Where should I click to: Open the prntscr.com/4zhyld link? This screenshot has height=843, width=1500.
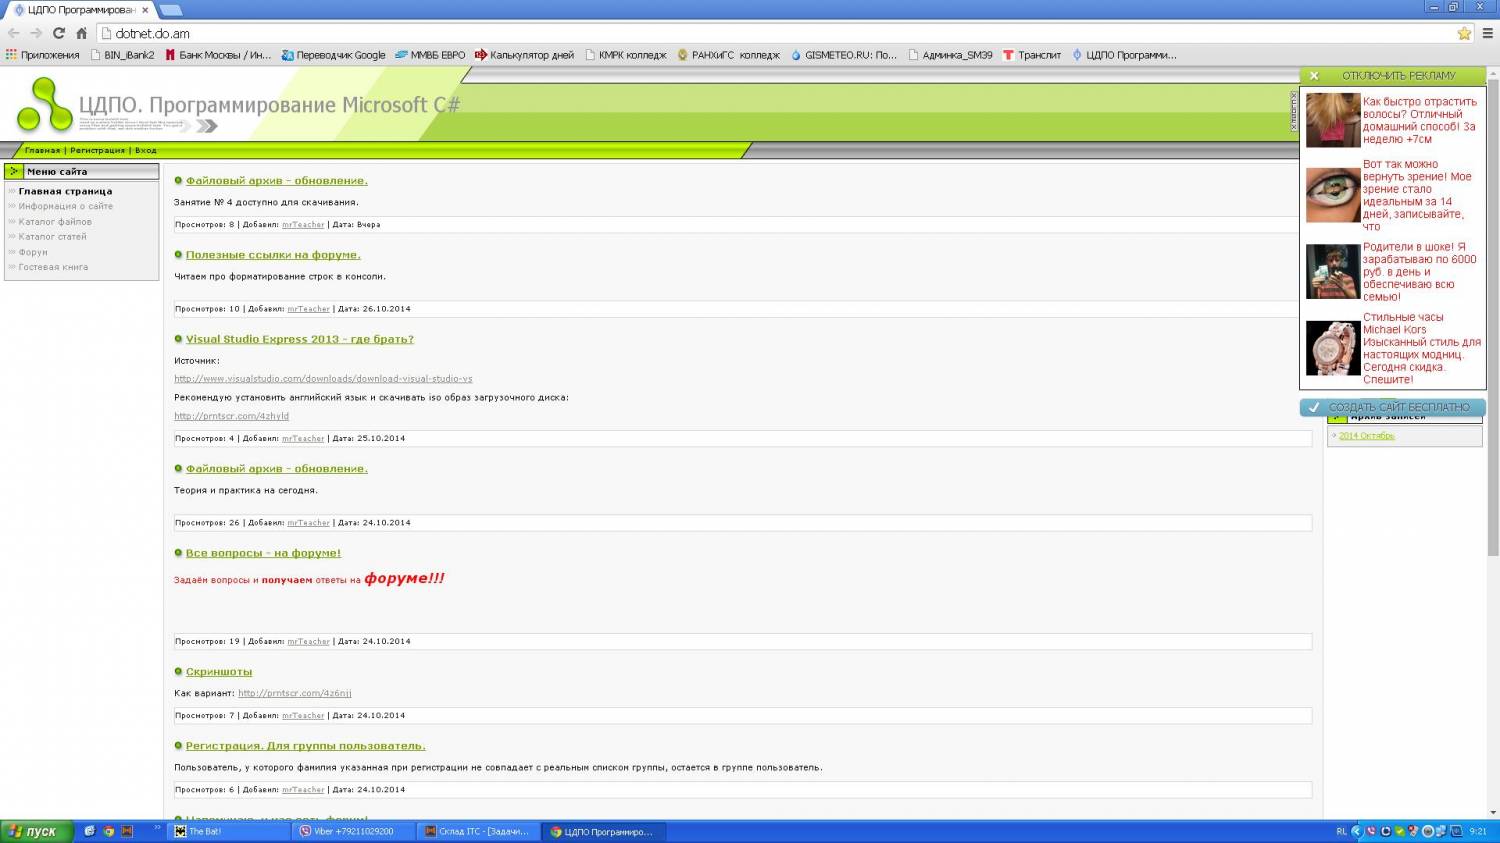pyautogui.click(x=231, y=416)
